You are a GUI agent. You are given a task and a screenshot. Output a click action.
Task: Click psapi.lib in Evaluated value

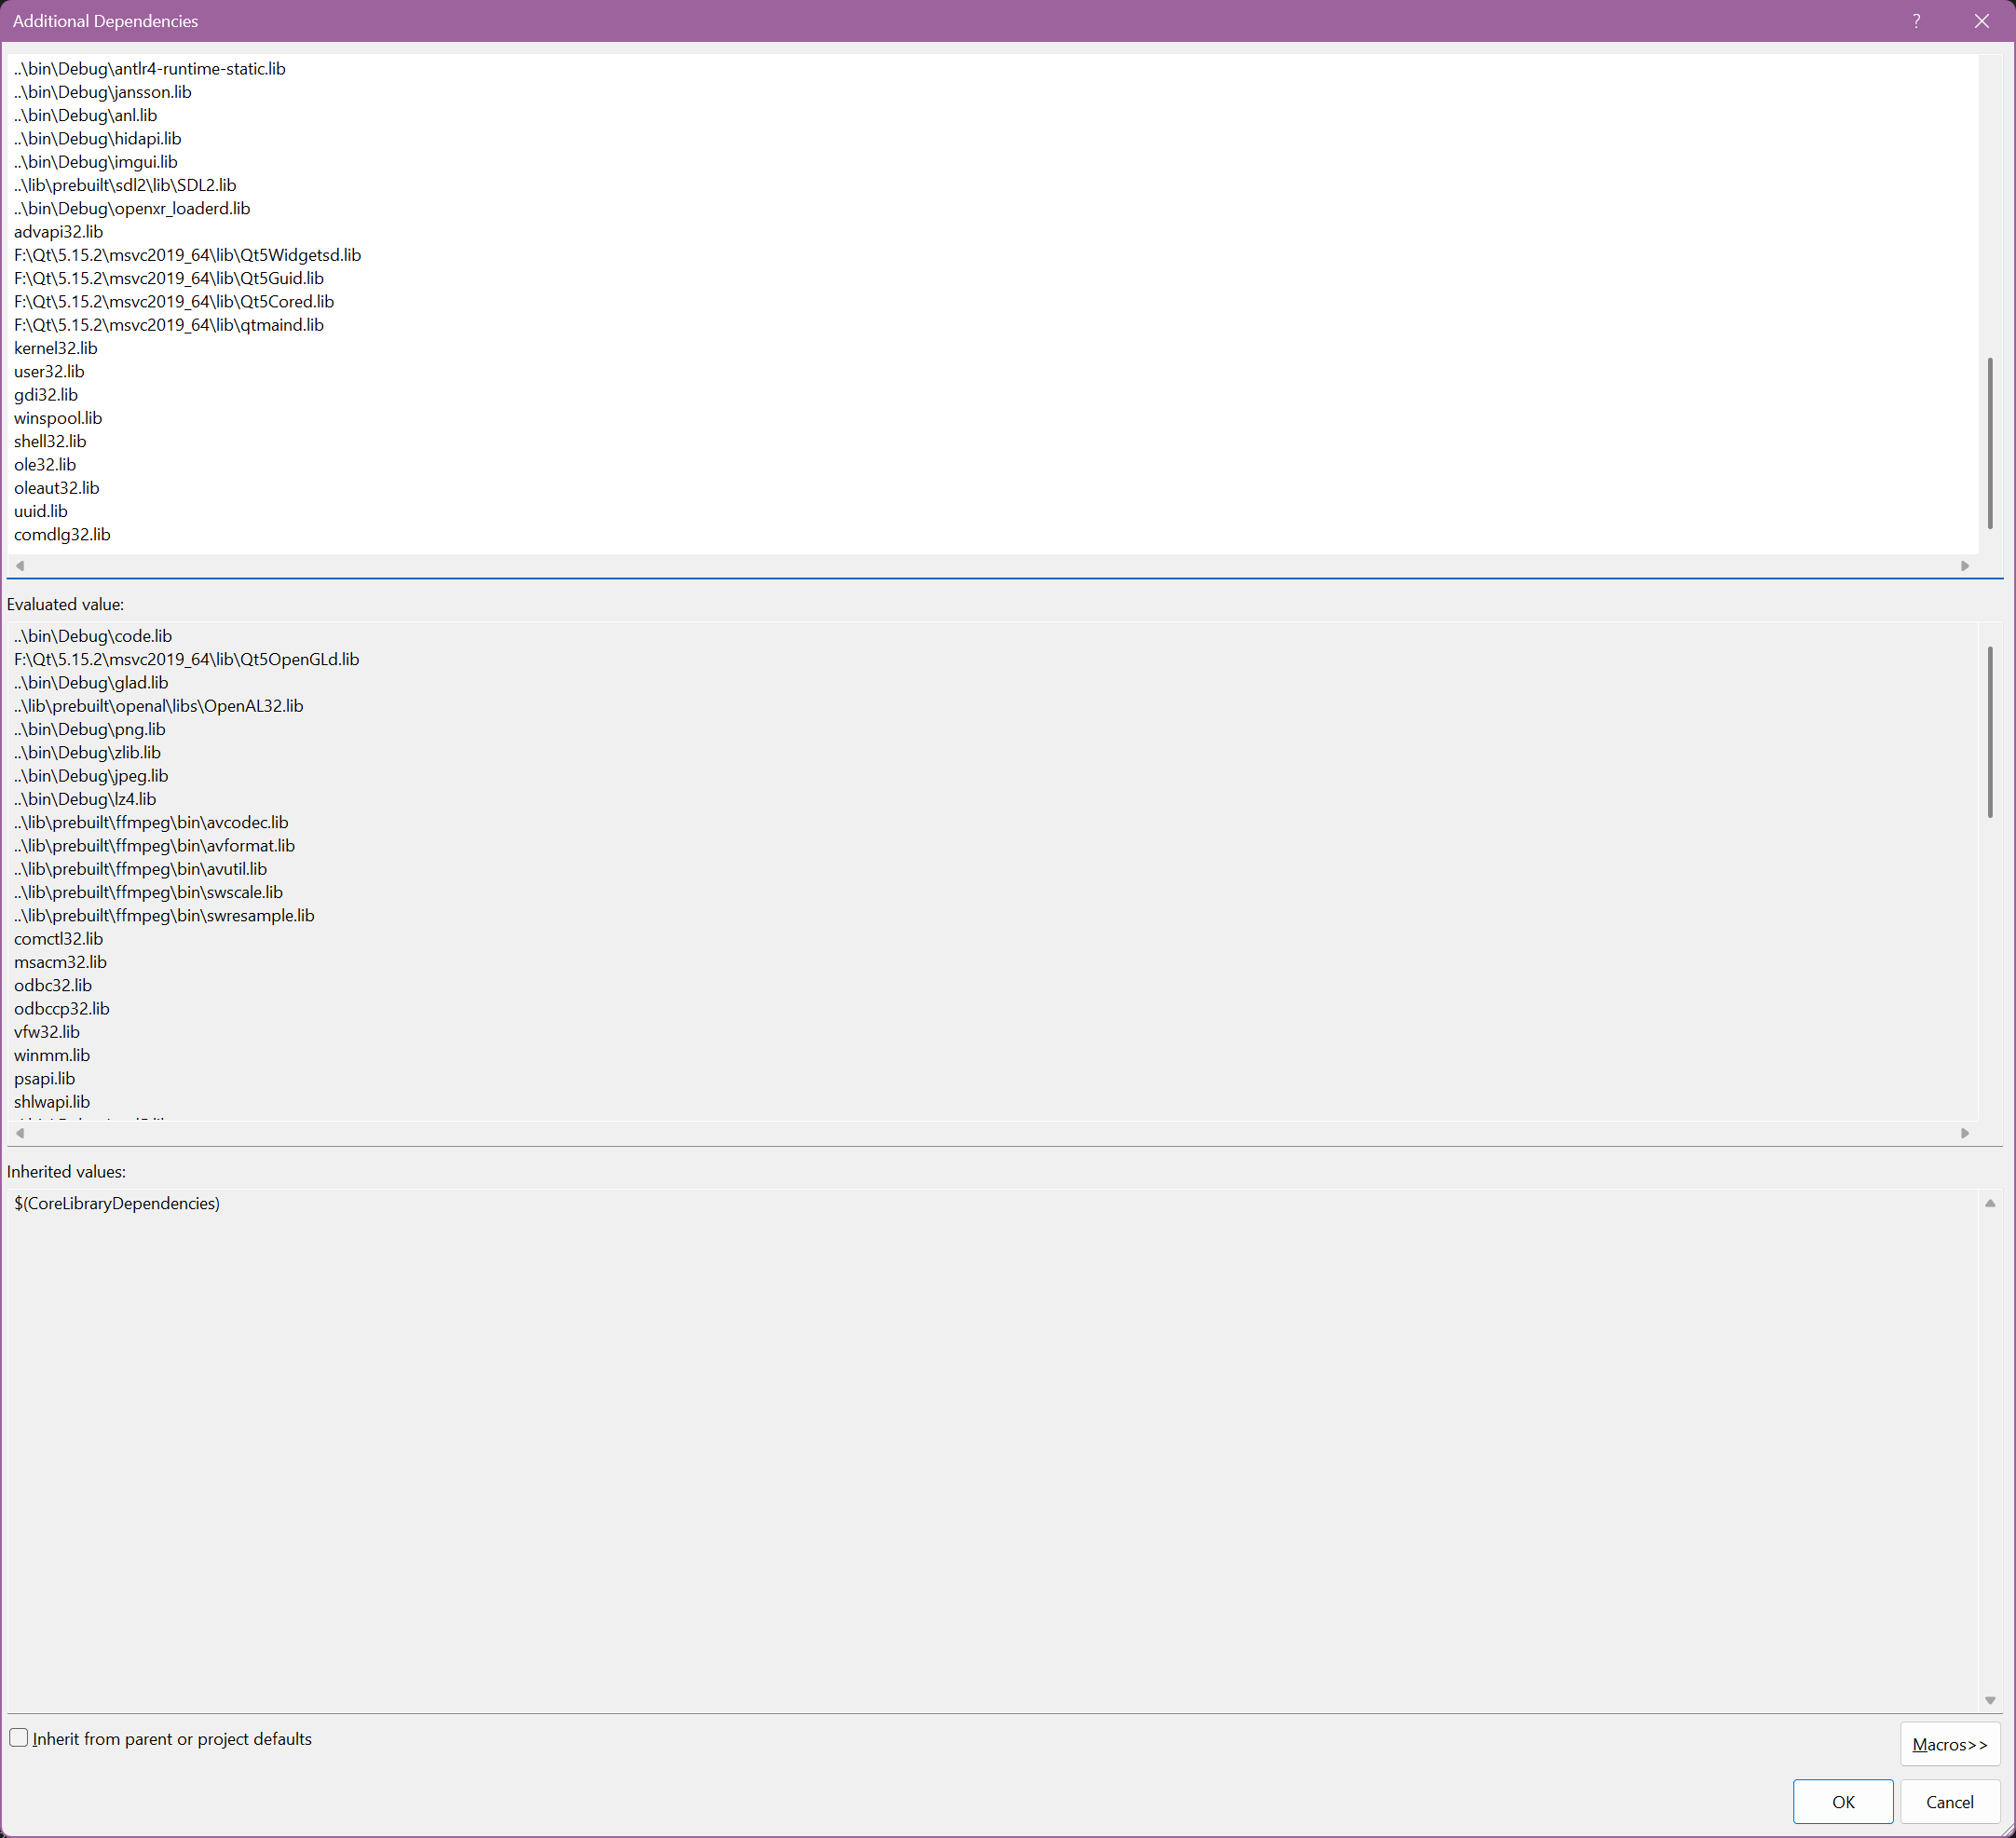(x=45, y=1078)
